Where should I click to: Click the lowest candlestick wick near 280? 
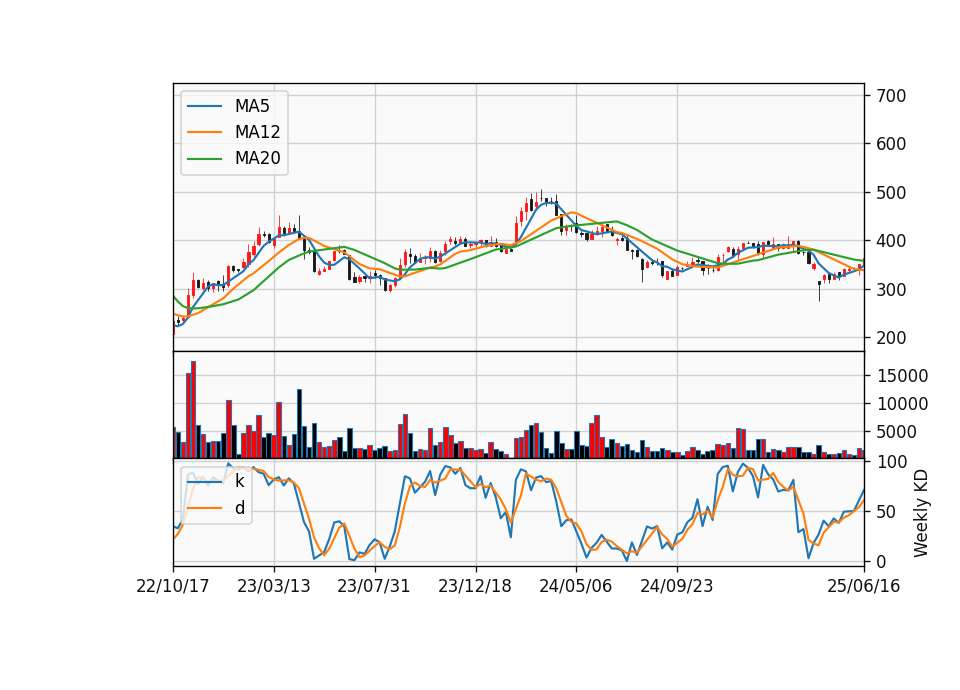coord(819,291)
